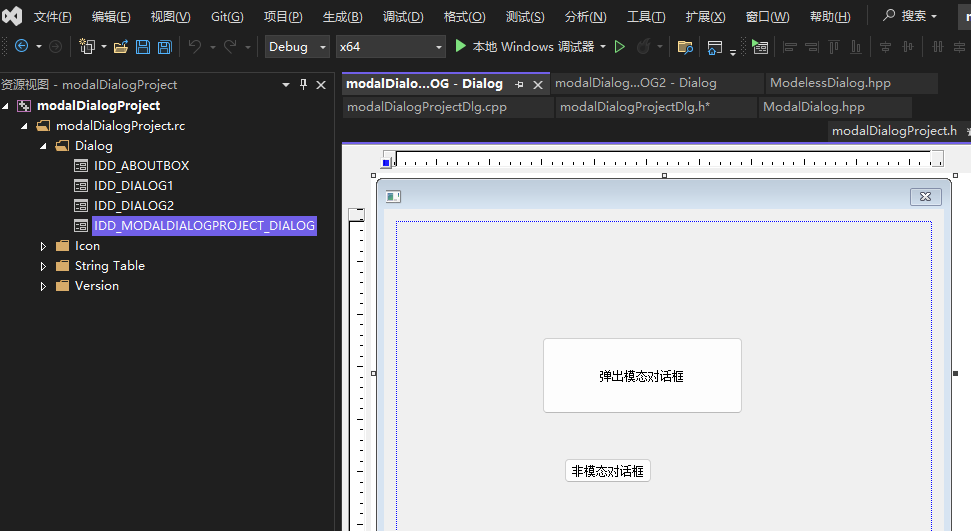Open the debugger target dropdown arrow
Screen dimensions: 971x531
click(603, 46)
